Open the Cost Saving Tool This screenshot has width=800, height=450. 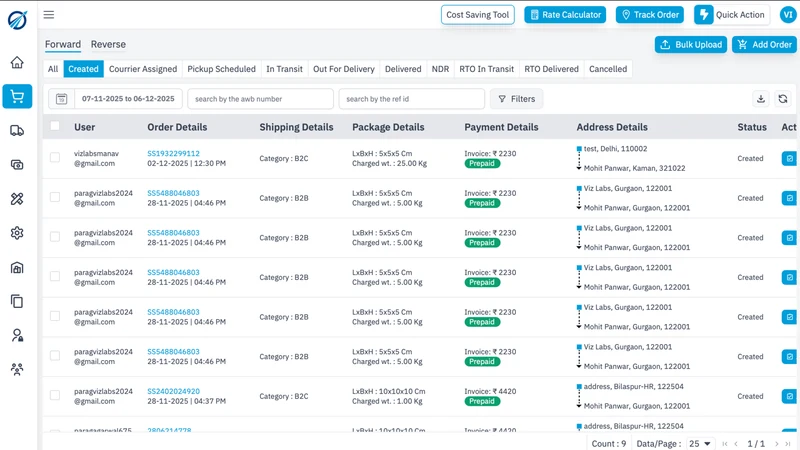[x=478, y=15]
